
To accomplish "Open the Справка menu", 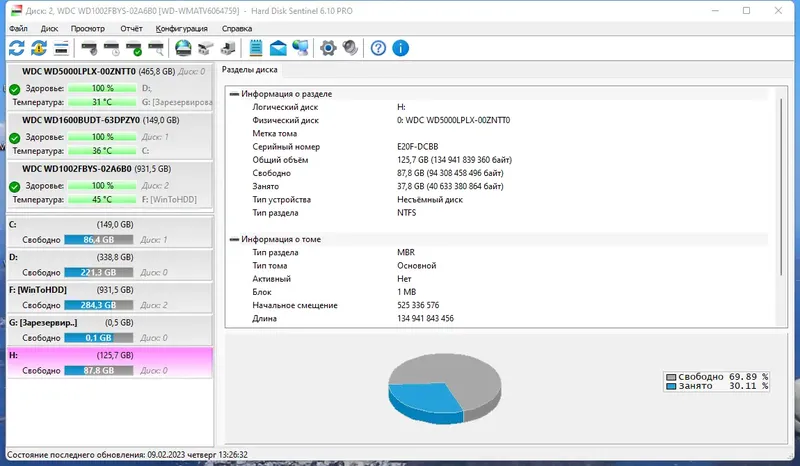I will point(237,29).
